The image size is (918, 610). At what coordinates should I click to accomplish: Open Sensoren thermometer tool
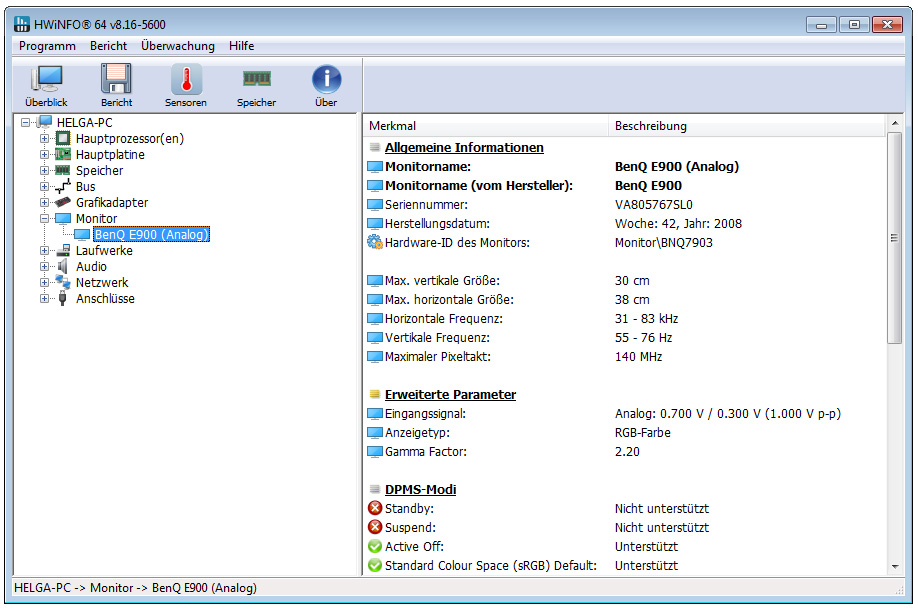click(186, 85)
